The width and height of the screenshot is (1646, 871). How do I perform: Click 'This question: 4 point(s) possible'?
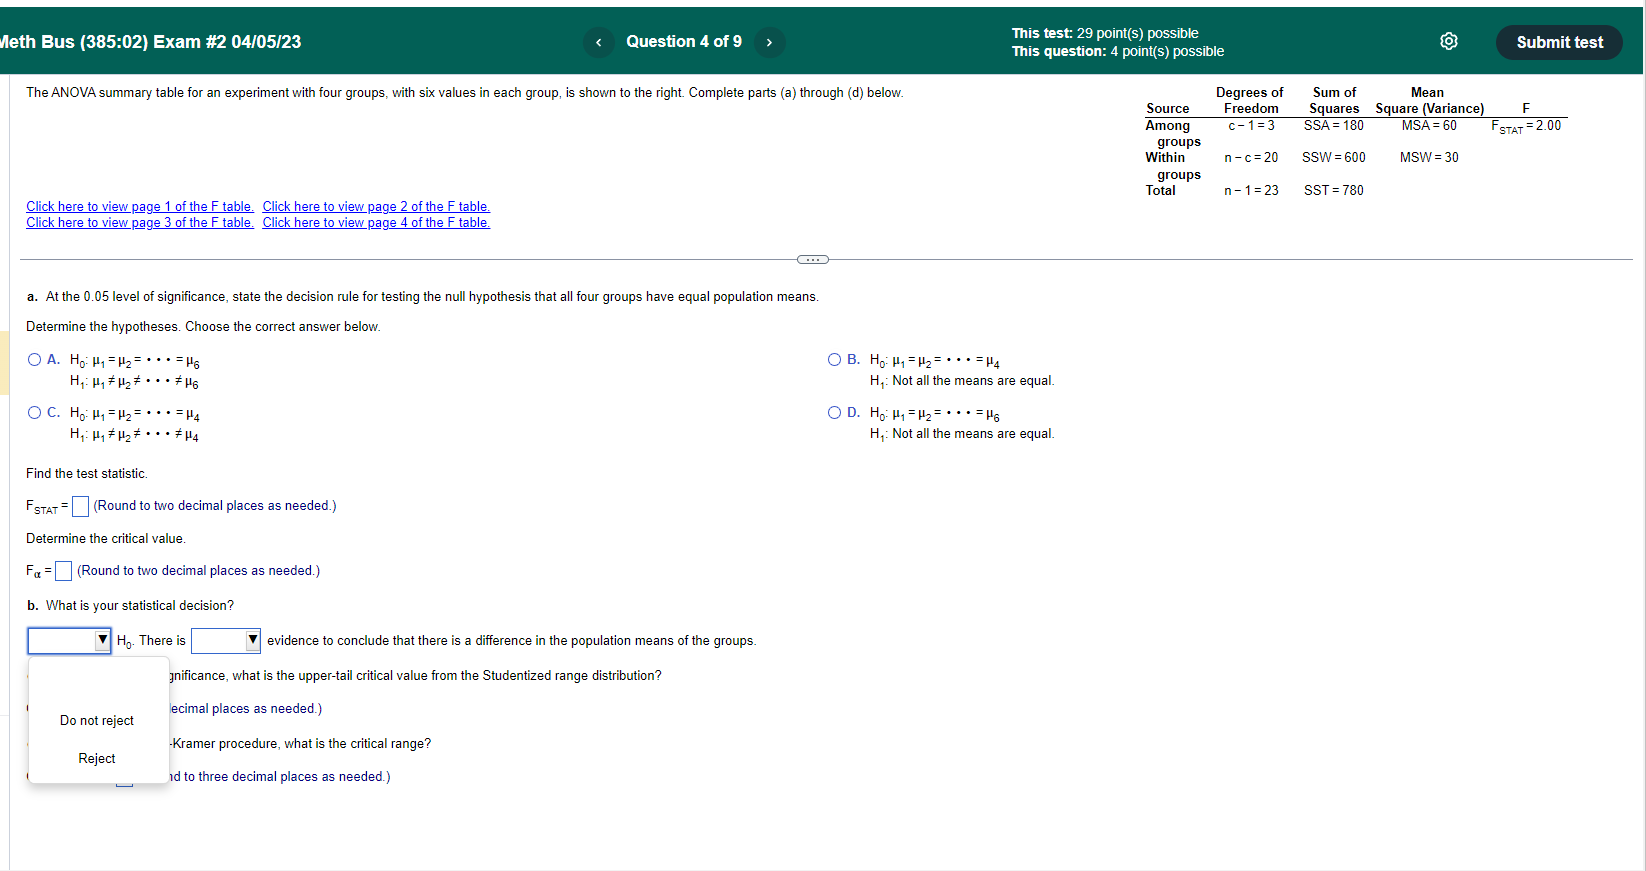pyautogui.click(x=1118, y=51)
